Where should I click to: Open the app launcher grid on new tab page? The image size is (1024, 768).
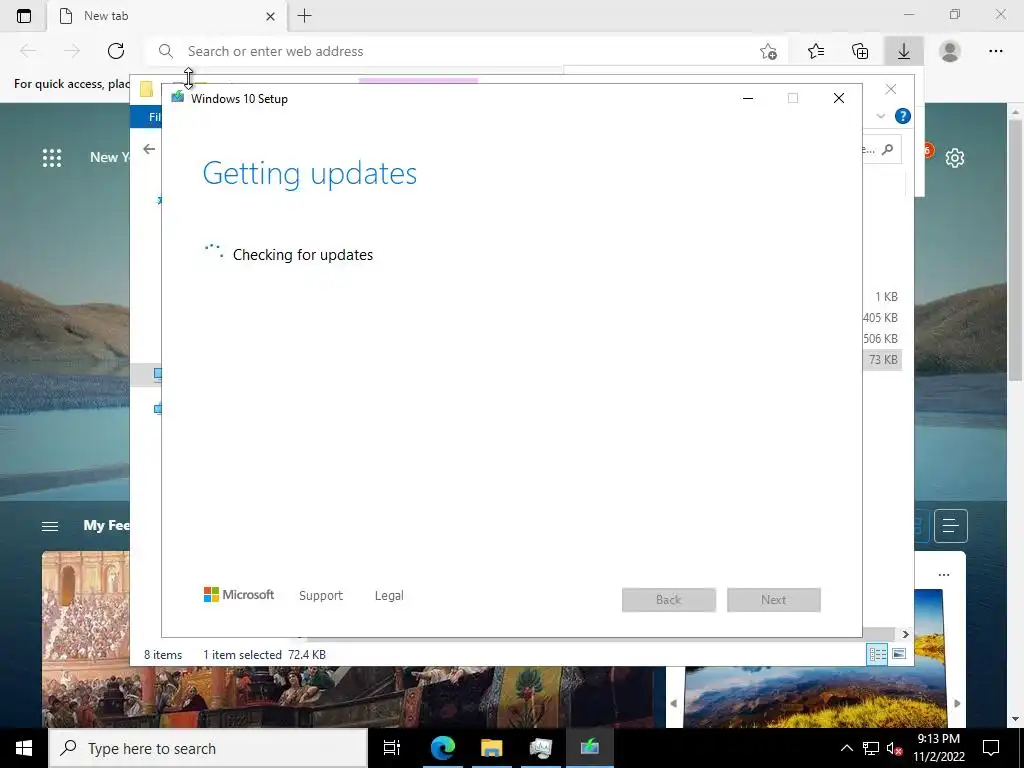pos(52,157)
